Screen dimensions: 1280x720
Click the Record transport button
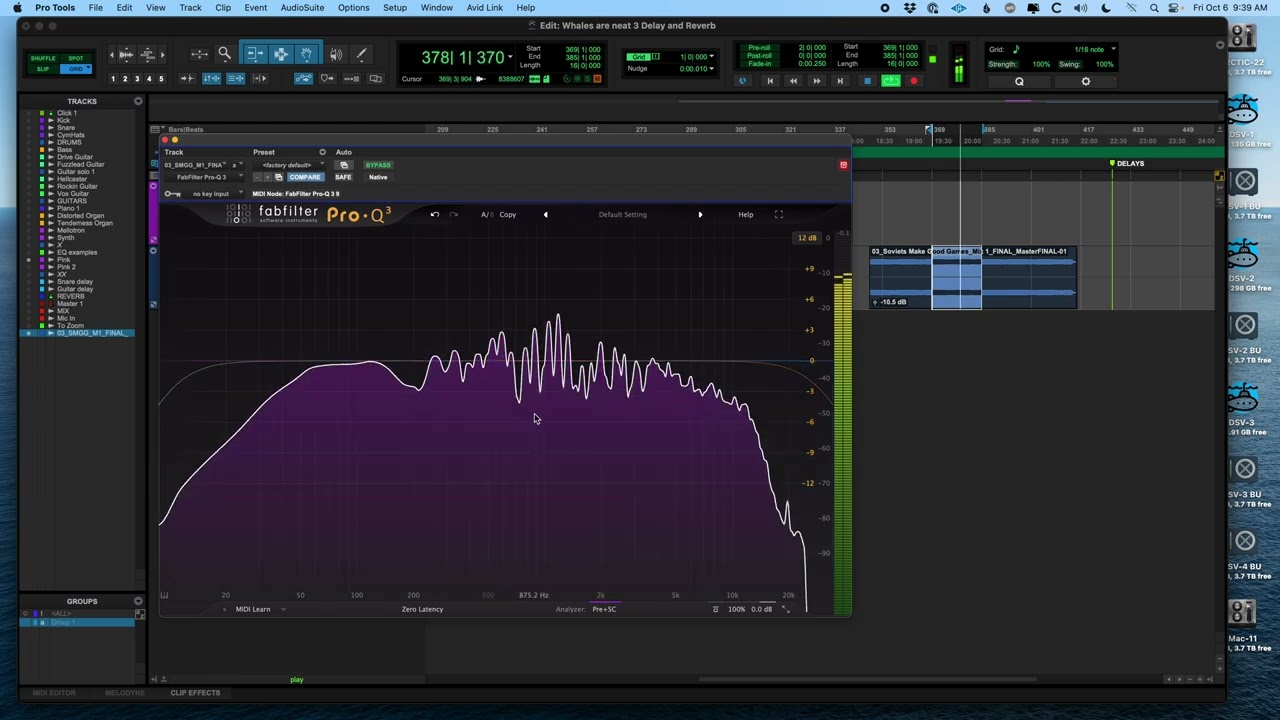[914, 81]
